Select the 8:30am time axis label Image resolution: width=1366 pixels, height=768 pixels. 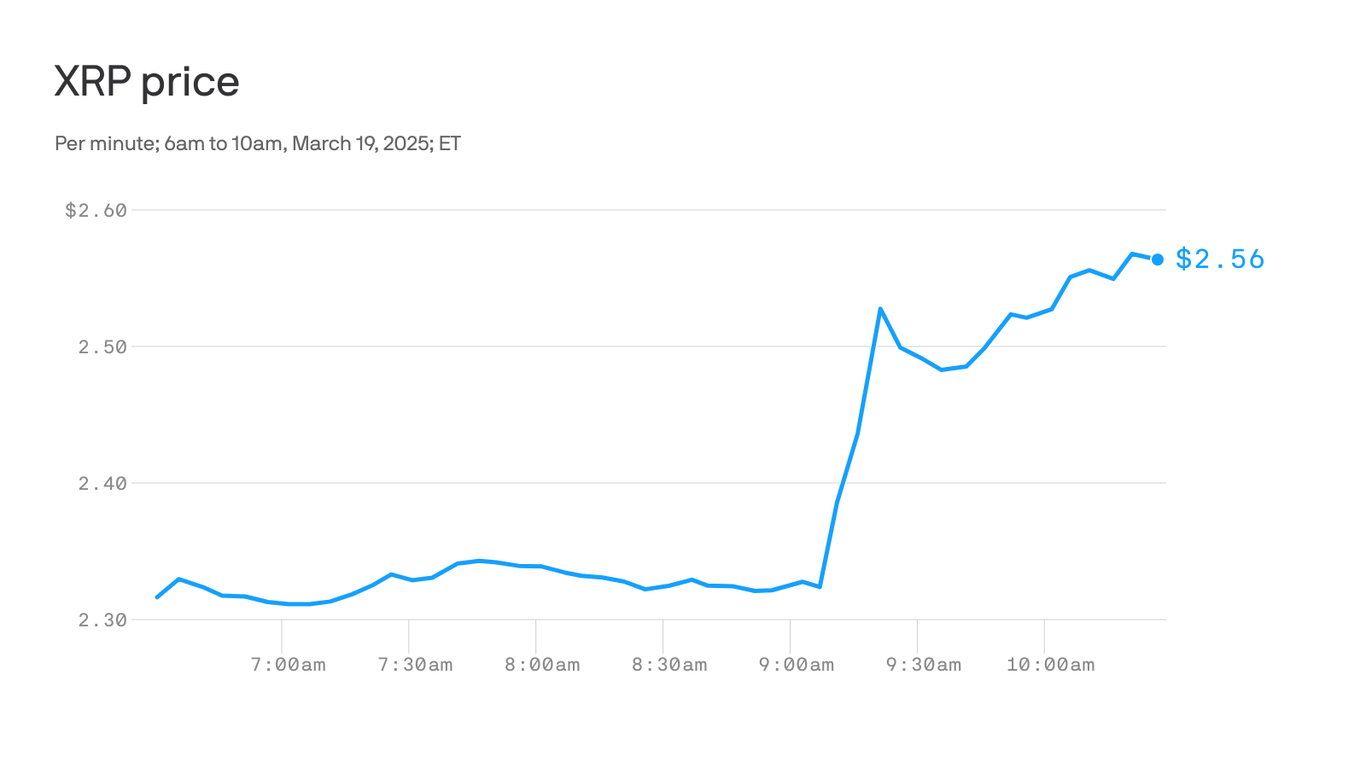tap(668, 665)
